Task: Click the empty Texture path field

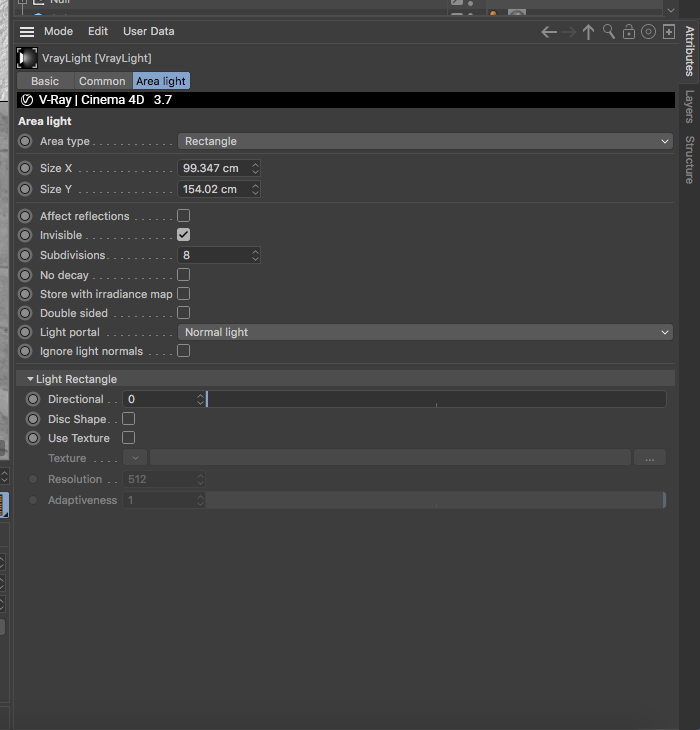Action: (390, 458)
